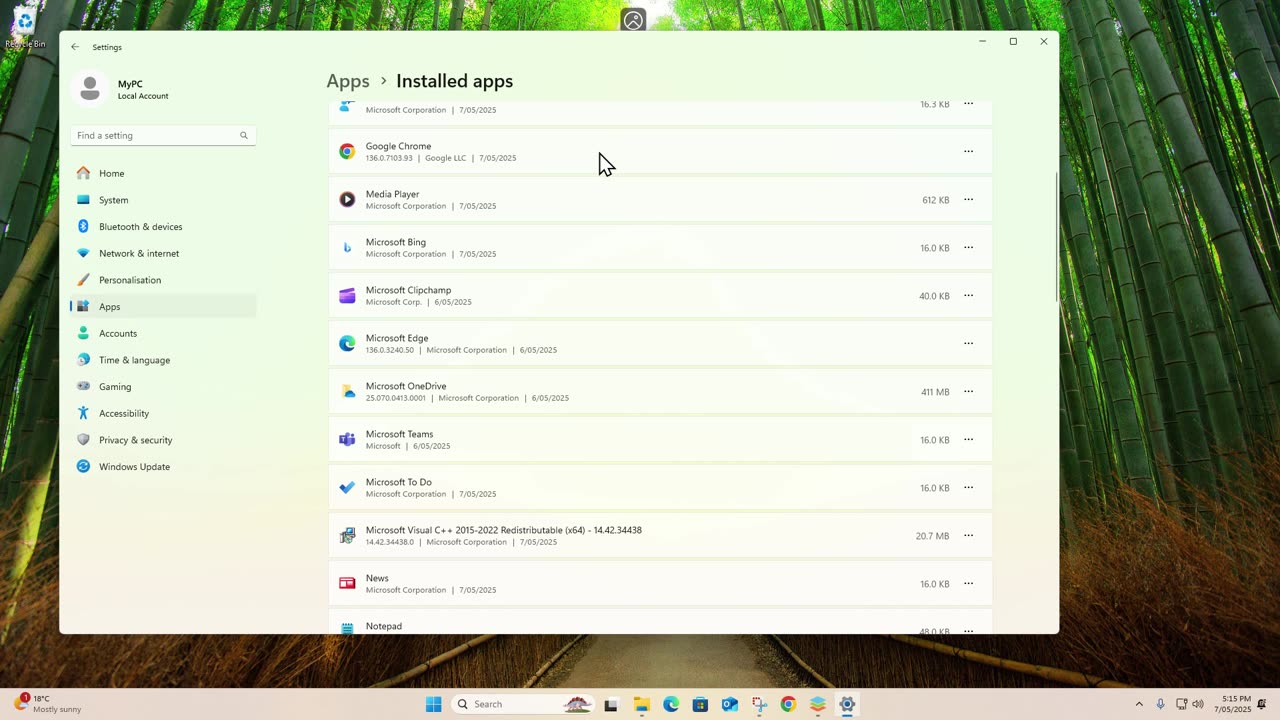Click the Microsoft Bing app icon
Screen dimensions: 1280x720
347,248
